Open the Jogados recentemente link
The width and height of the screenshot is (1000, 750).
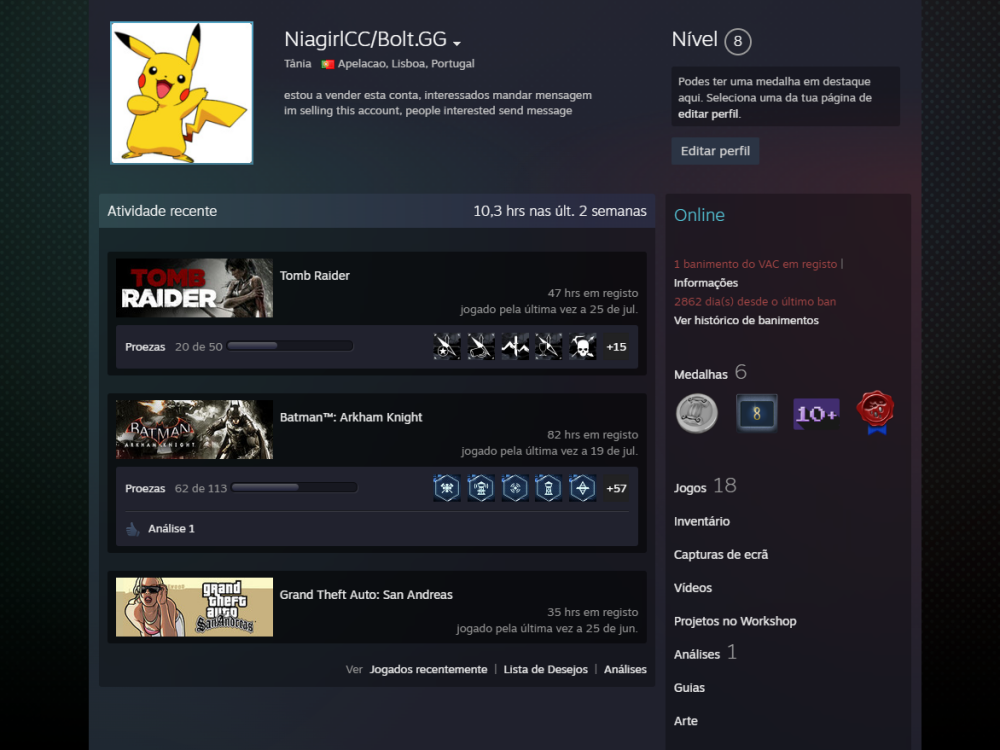click(x=428, y=669)
